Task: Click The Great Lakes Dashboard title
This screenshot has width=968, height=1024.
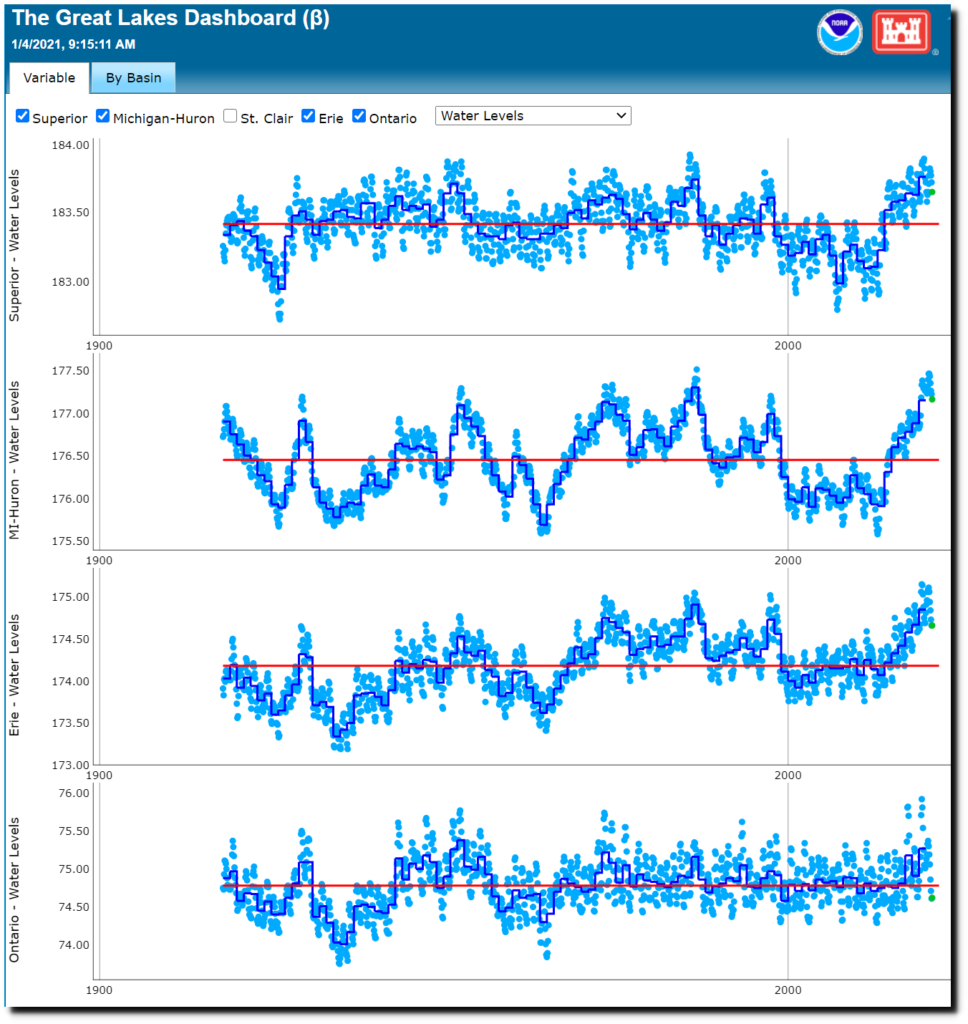Action: pyautogui.click(x=170, y=18)
